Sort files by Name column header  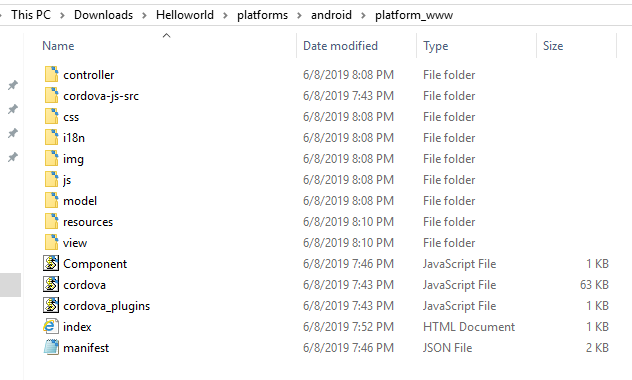click(x=58, y=46)
